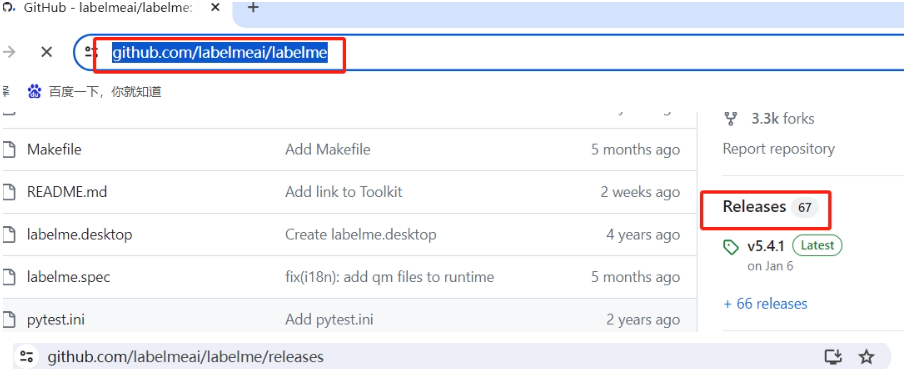Open the Releases section heading
904x369 pixels.
(x=754, y=206)
